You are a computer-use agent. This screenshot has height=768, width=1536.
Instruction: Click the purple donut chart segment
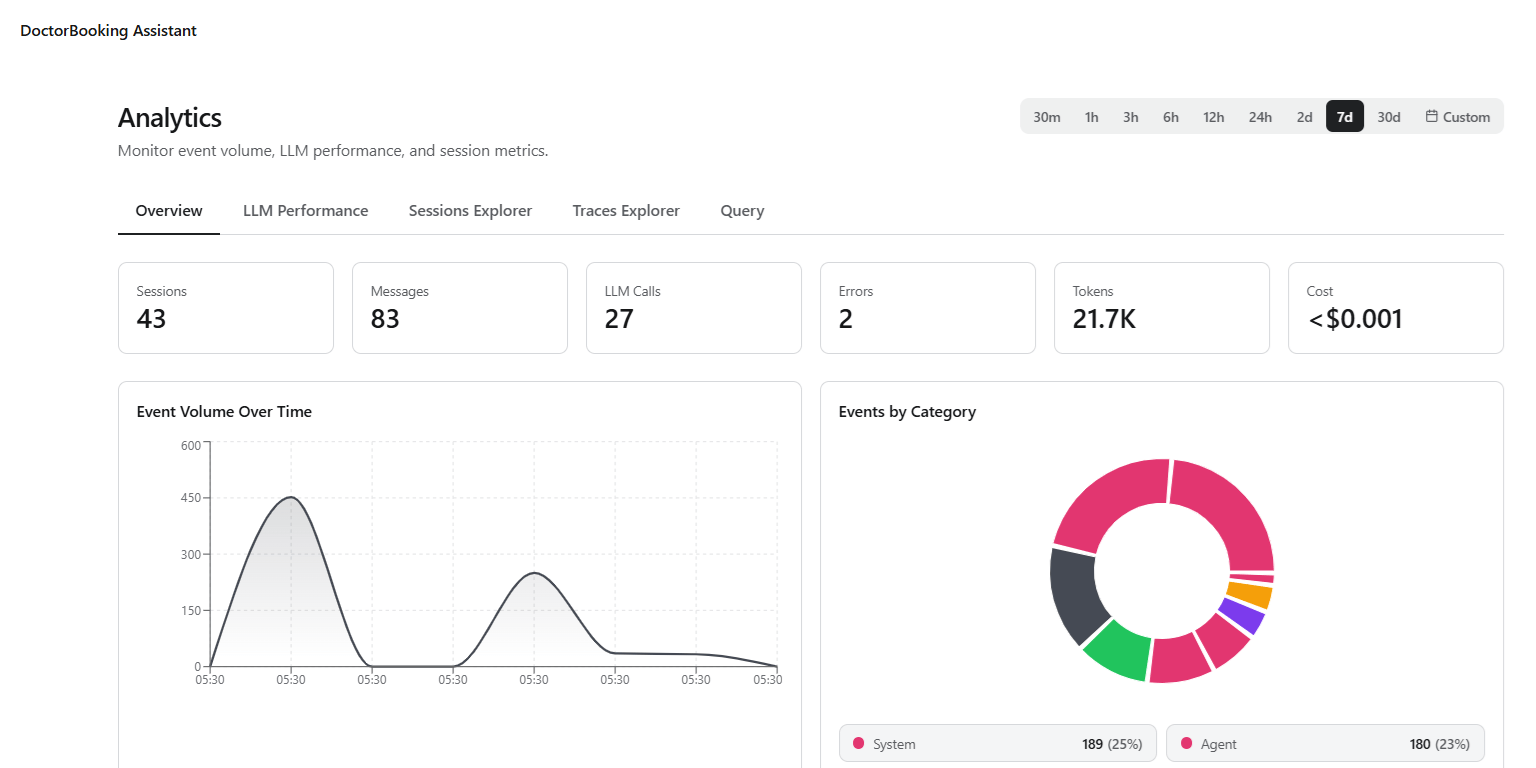(x=1241, y=616)
